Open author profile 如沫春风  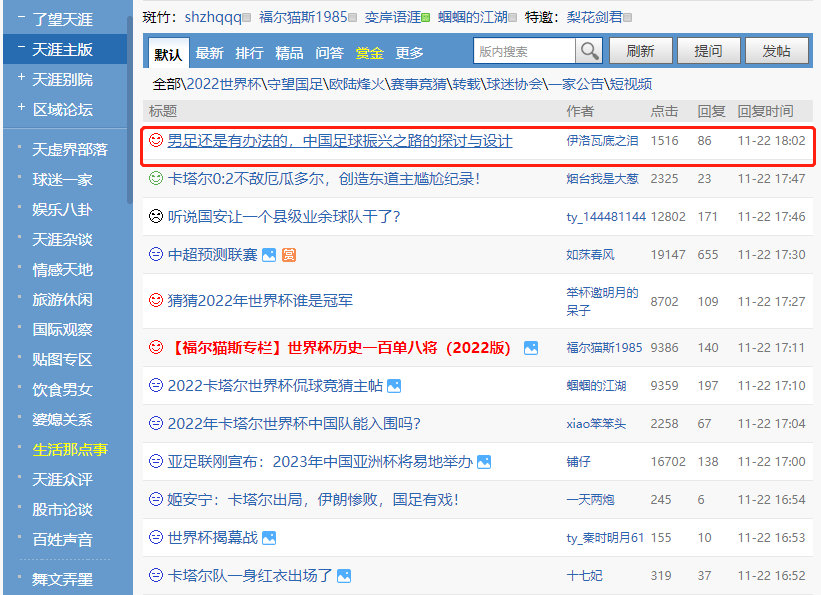[590, 255]
